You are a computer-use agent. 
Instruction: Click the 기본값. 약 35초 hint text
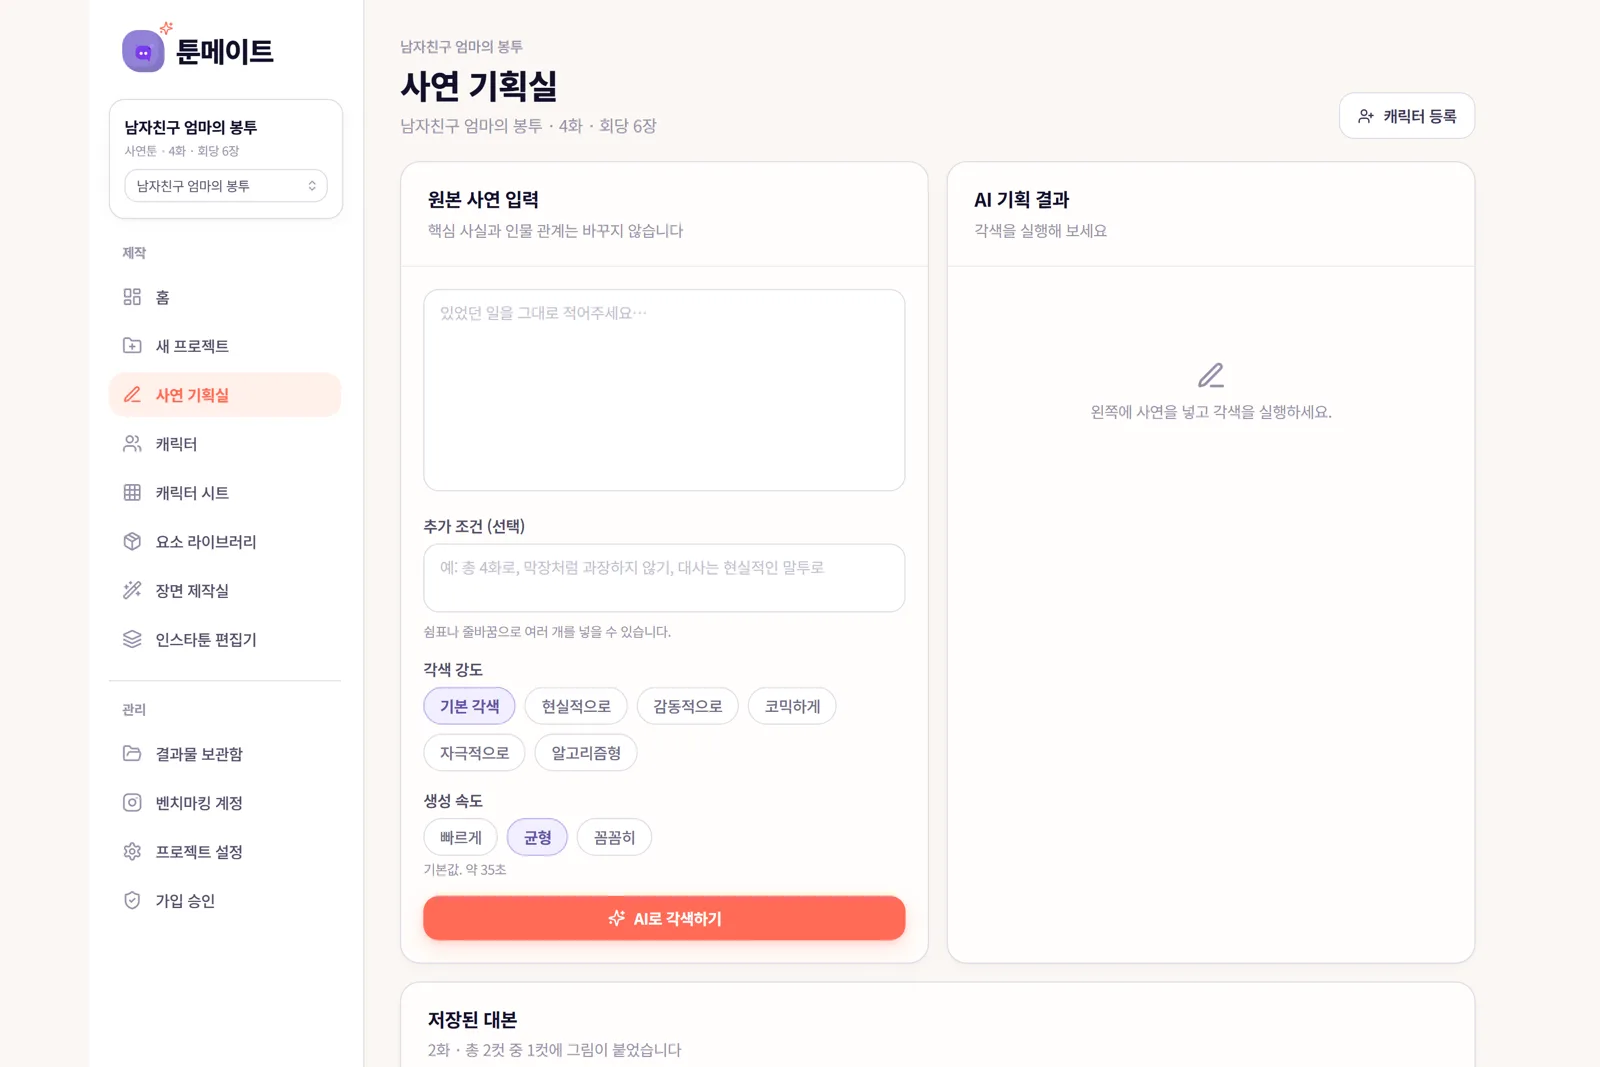[465, 870]
